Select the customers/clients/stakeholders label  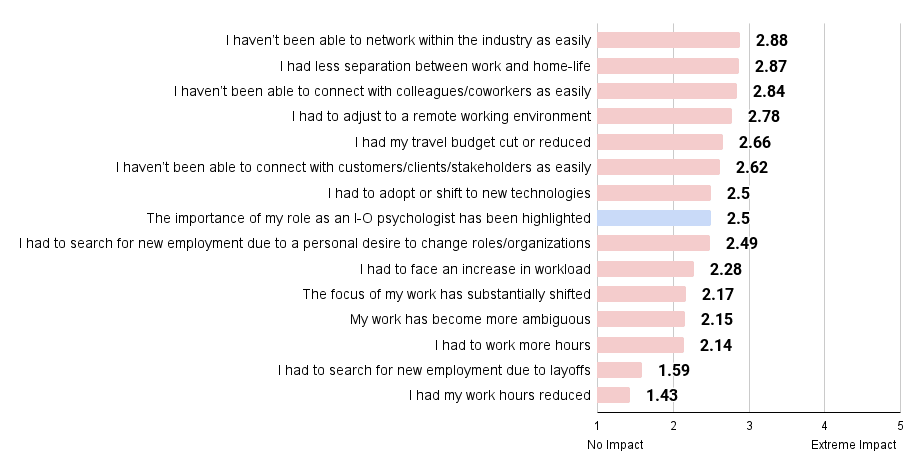(353, 167)
